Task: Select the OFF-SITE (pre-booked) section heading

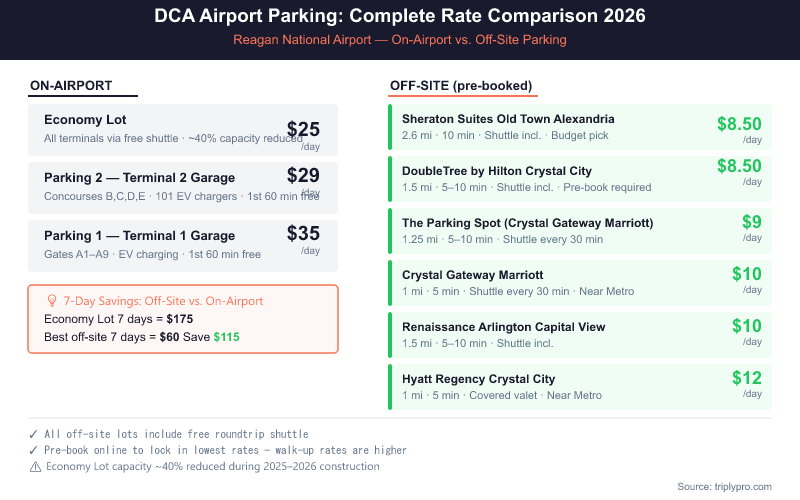Action: tap(460, 86)
